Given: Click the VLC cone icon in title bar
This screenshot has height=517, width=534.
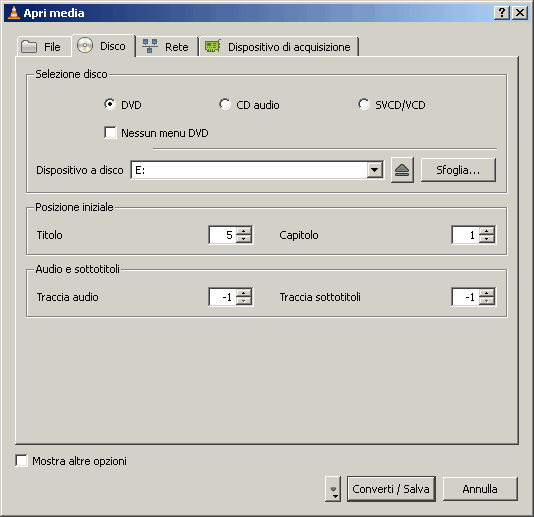Looking at the screenshot, I should pyautogui.click(x=14, y=13).
